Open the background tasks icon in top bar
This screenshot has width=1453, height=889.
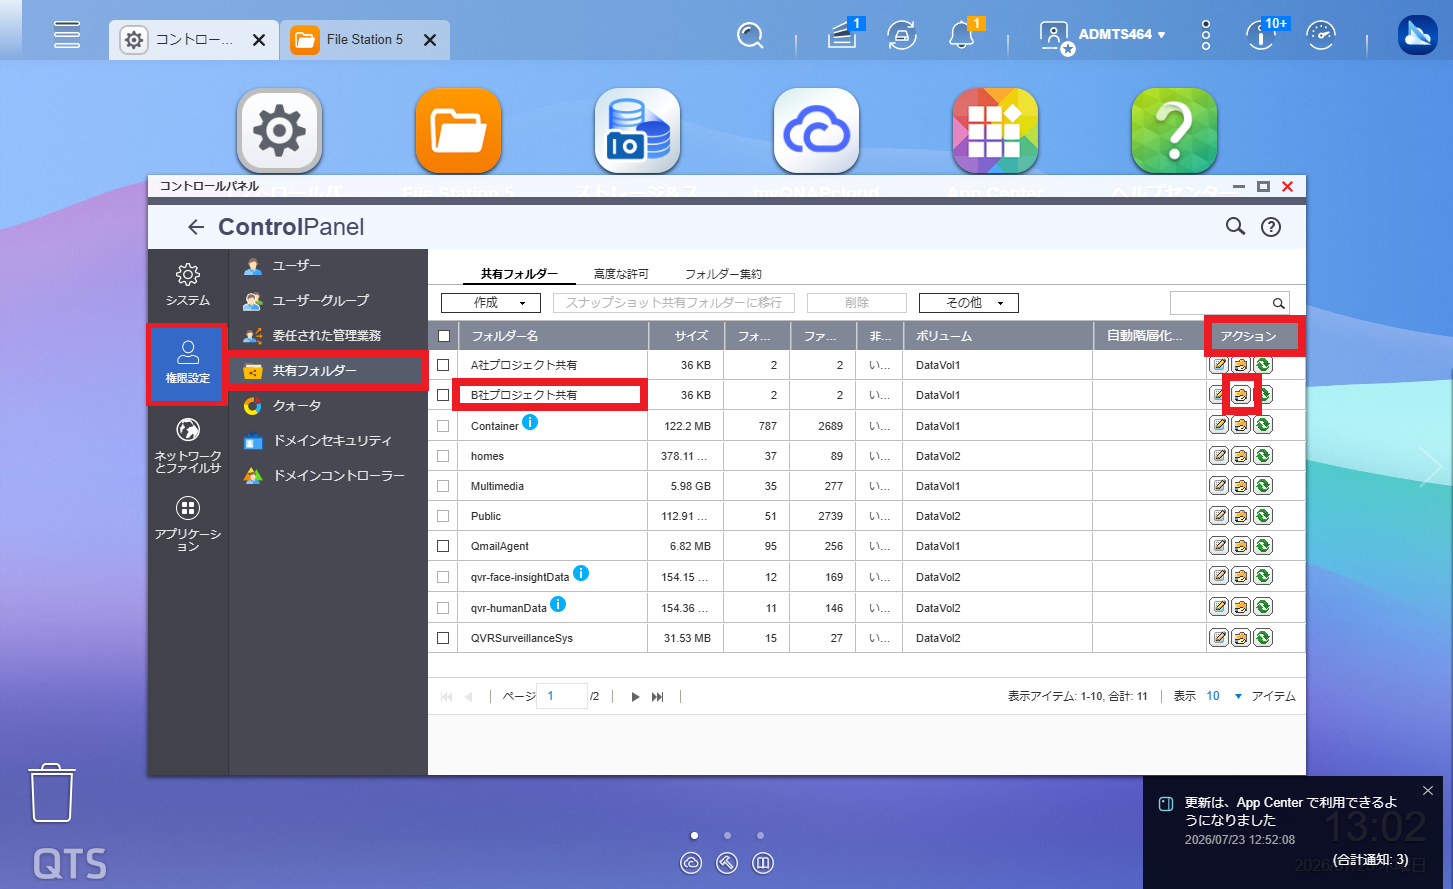click(844, 35)
